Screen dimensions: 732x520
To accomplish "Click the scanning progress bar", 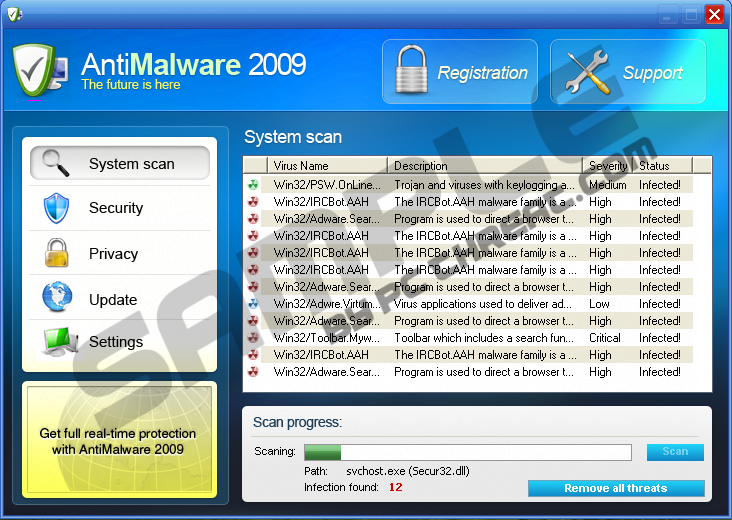I will tap(467, 452).
